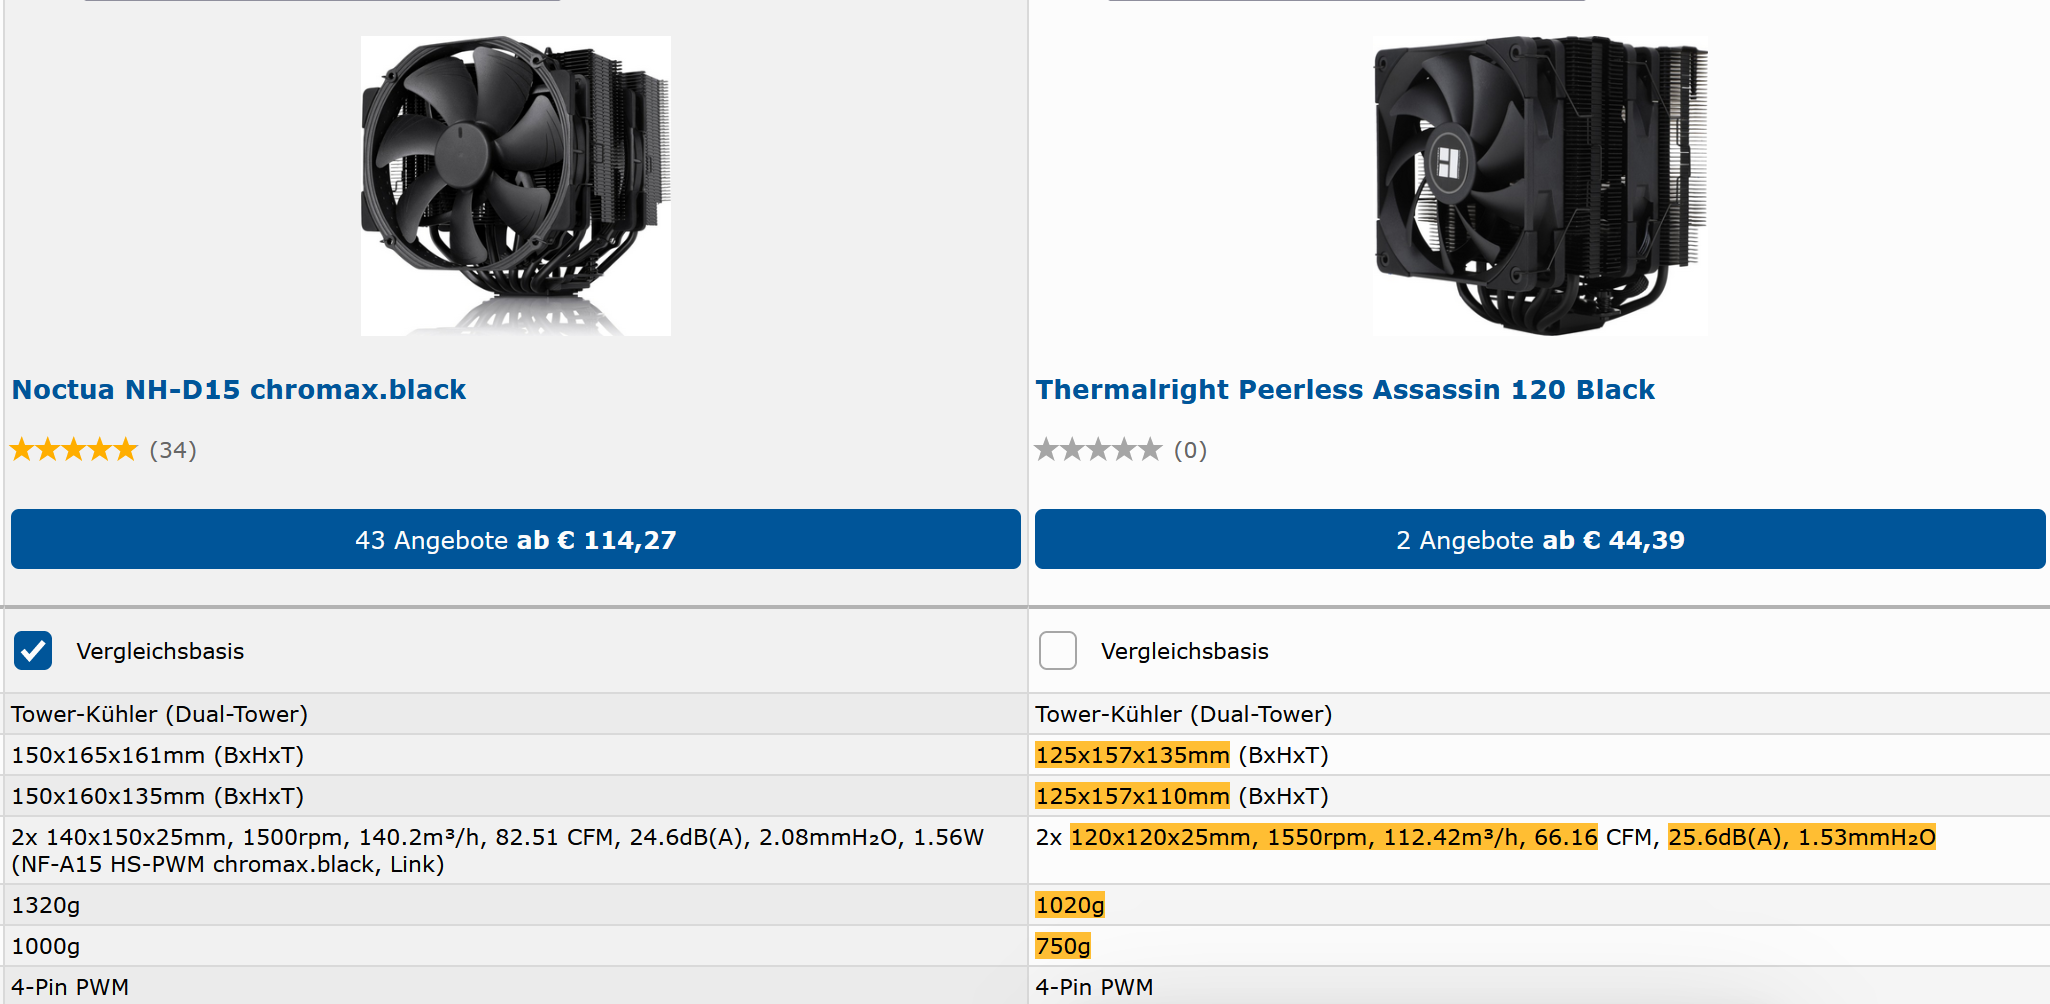Click highlighted dimension 125x157x110mm
This screenshot has height=1004, width=2050.
coord(1132,796)
